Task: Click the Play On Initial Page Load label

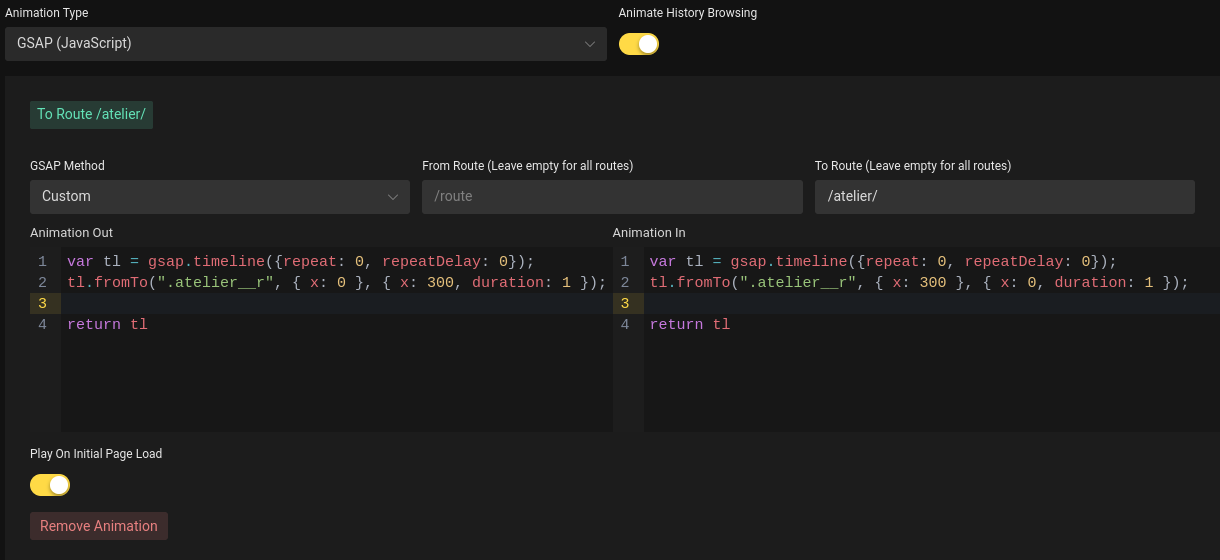Action: [x=96, y=454]
